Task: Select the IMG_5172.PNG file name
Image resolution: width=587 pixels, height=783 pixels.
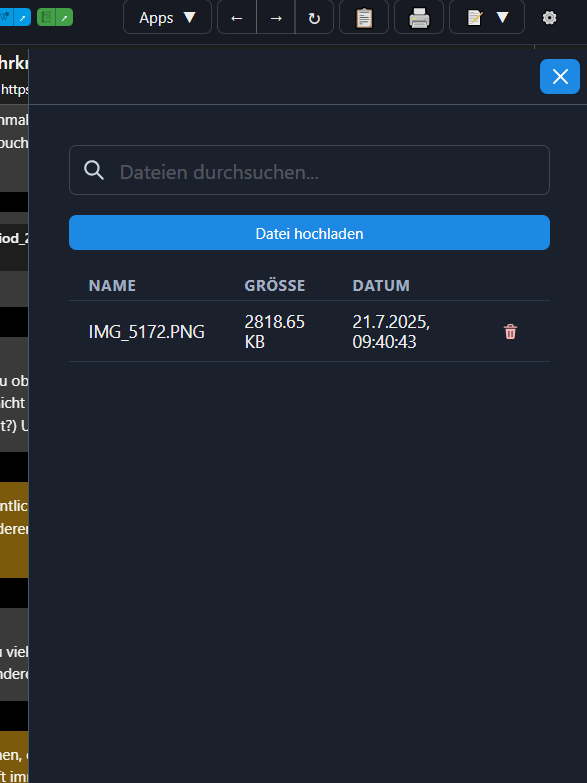Action: [x=146, y=332]
